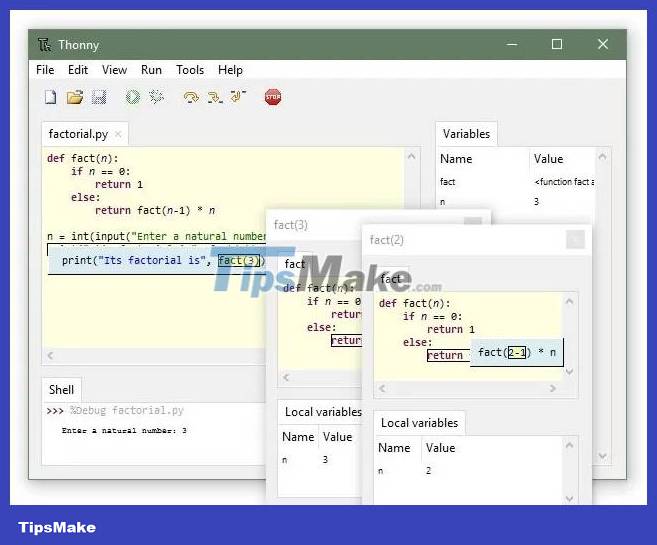The height and width of the screenshot is (545, 657).
Task: Select Local variables tab in fact(2) window
Action: coord(419,423)
